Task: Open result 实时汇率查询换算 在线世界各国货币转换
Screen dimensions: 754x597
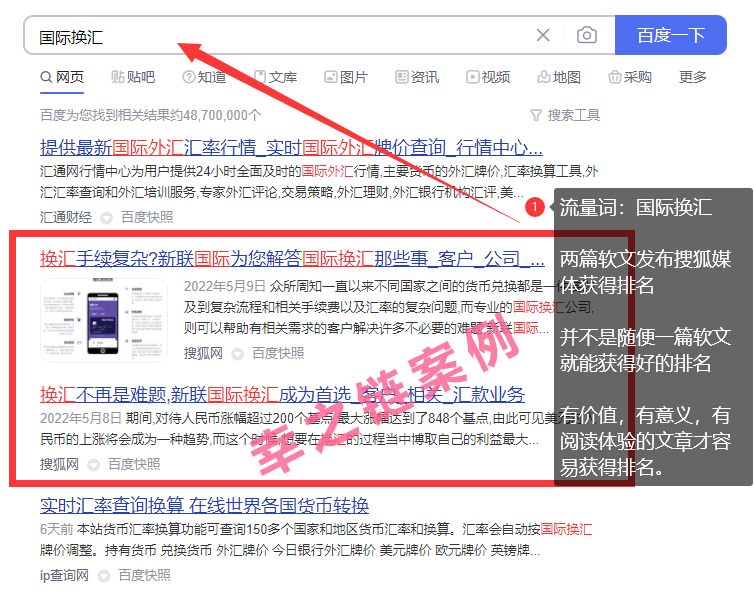Action: [x=204, y=506]
